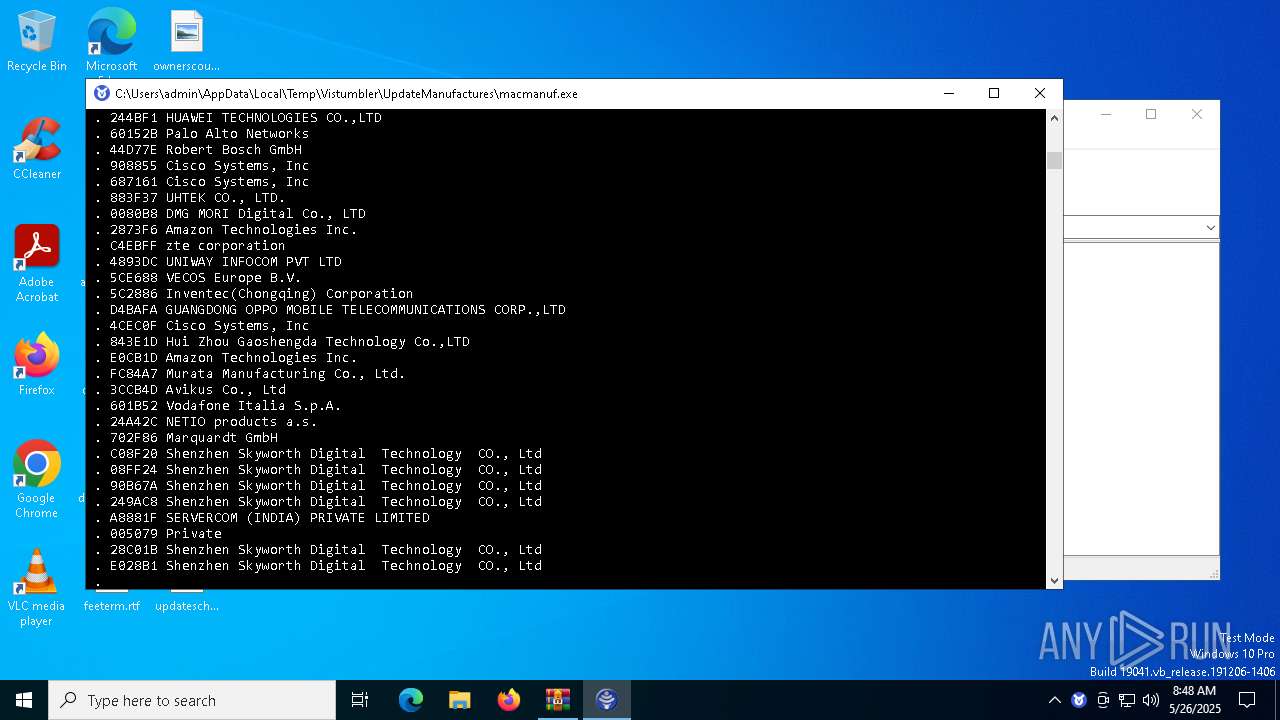The width and height of the screenshot is (1280, 720).
Task: Click the Type here to search box
Action: pos(192,700)
